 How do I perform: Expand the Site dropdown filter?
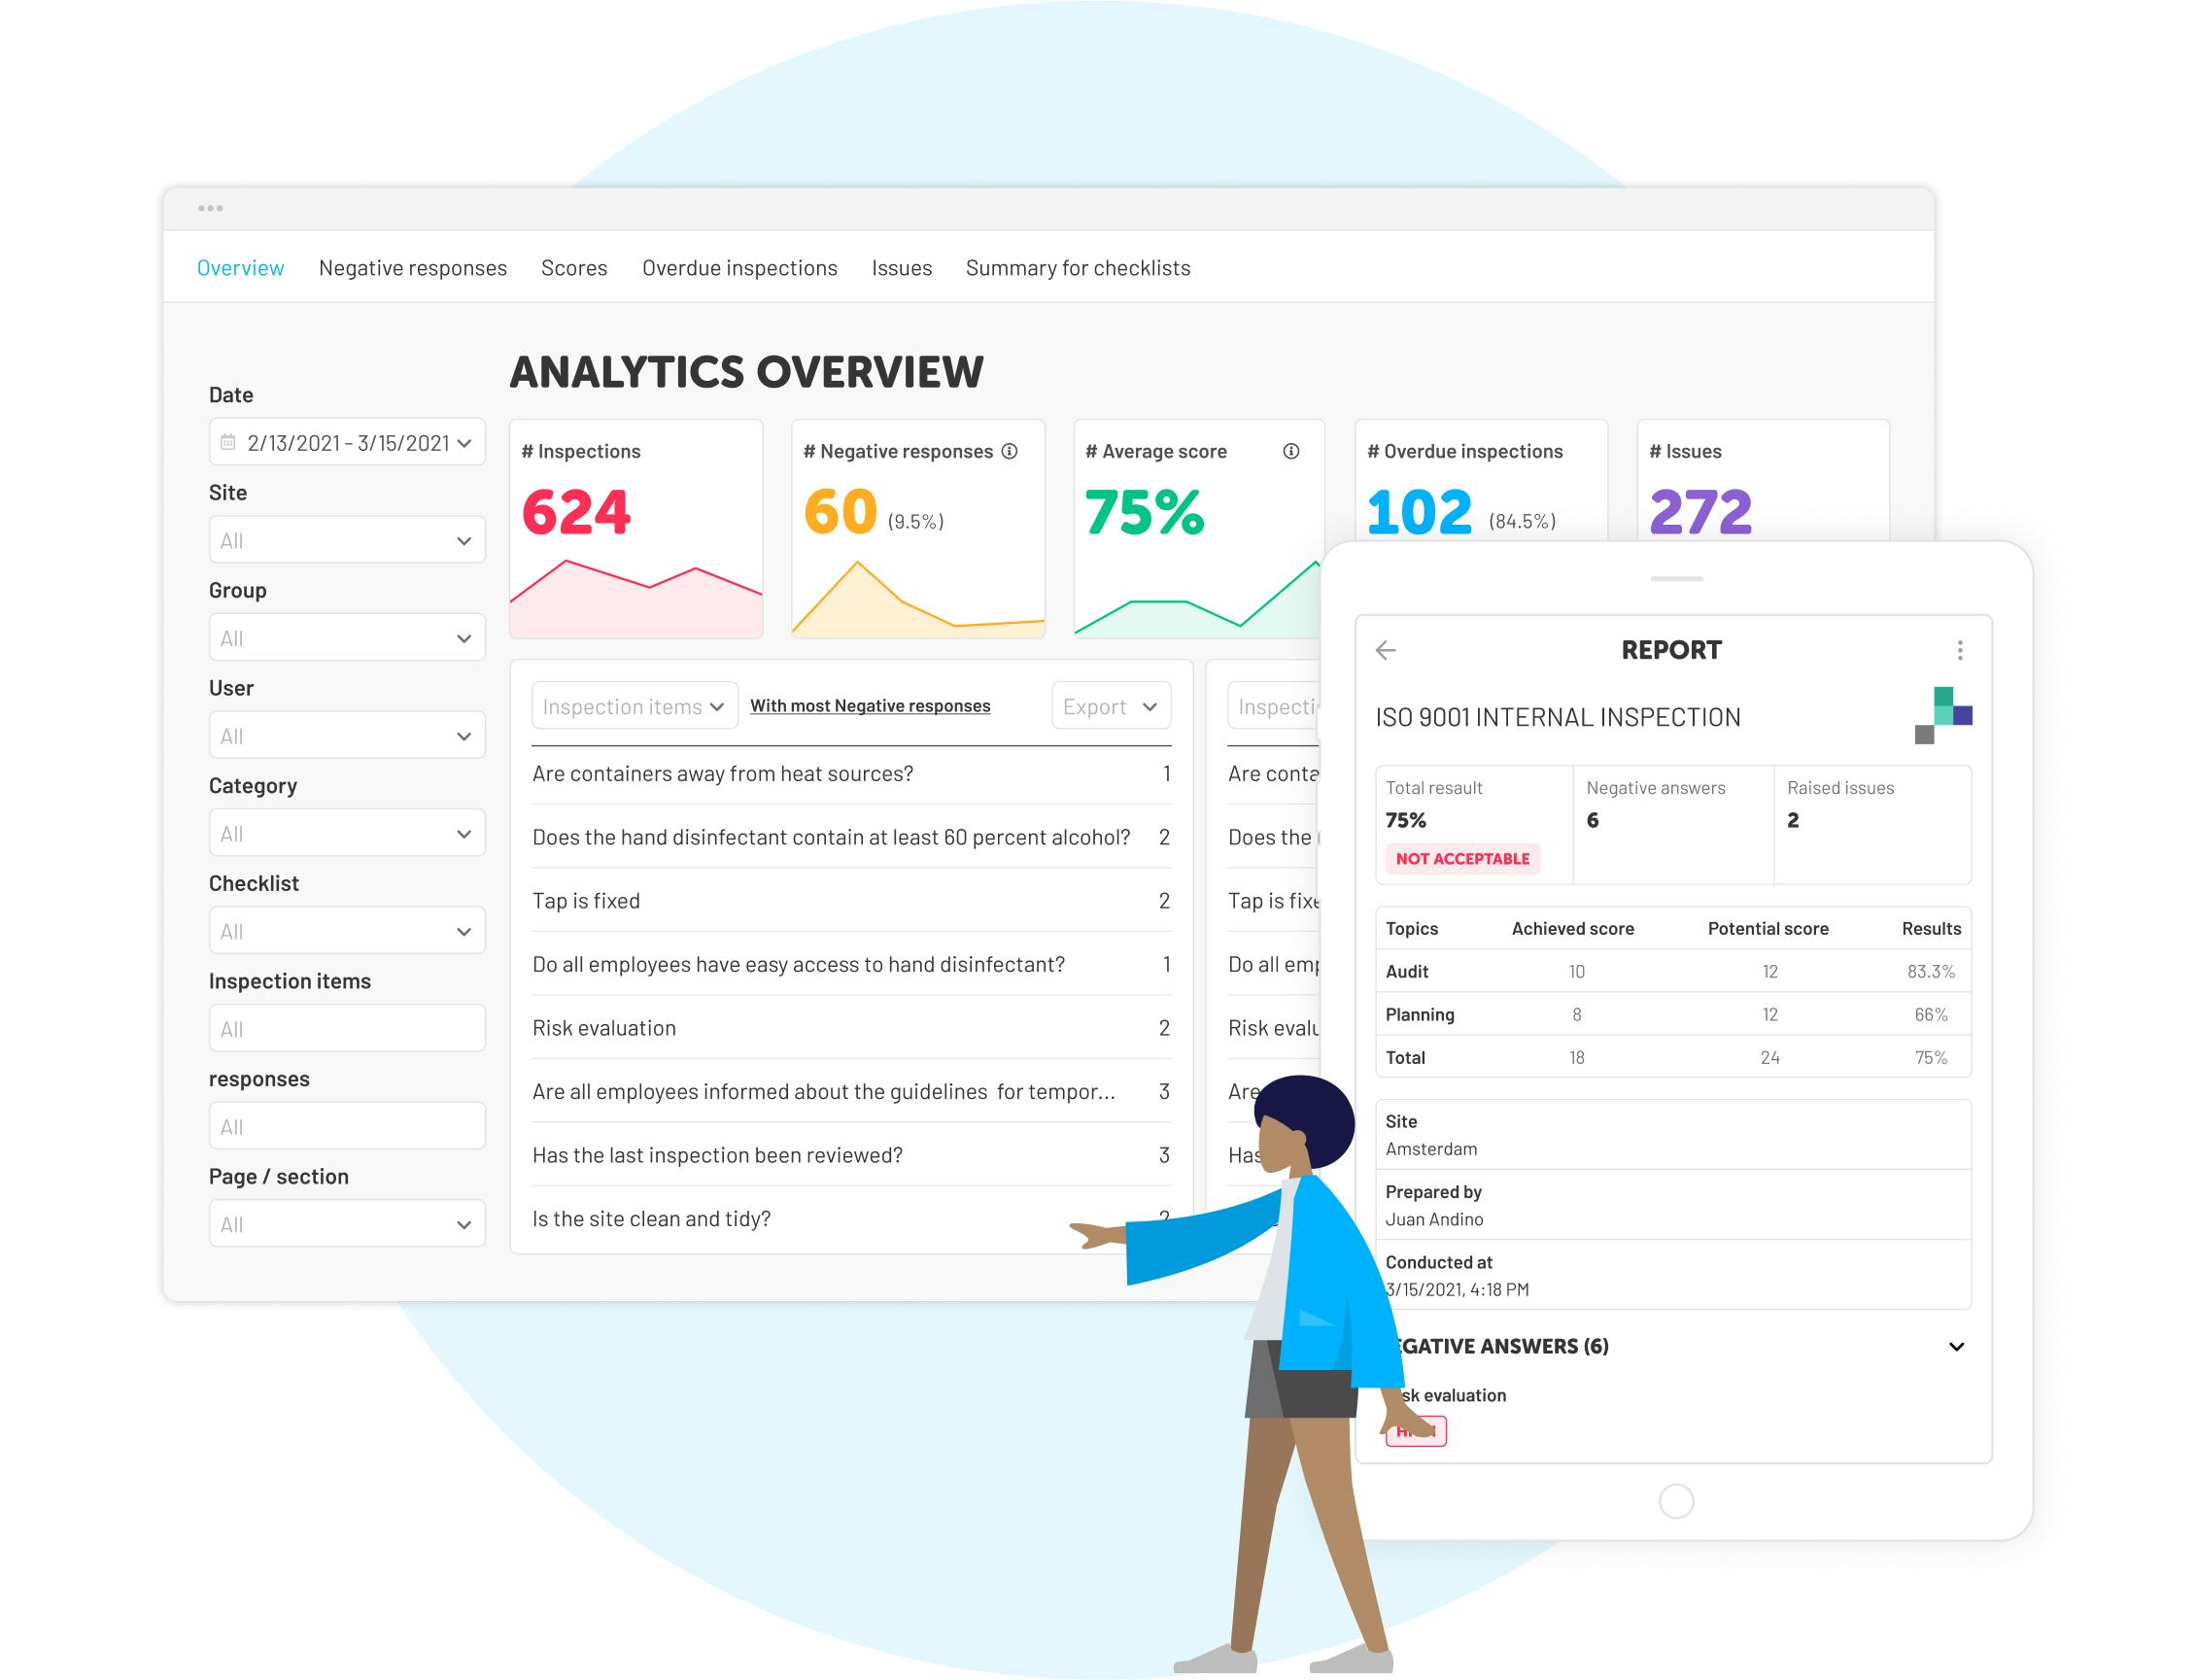[x=337, y=542]
